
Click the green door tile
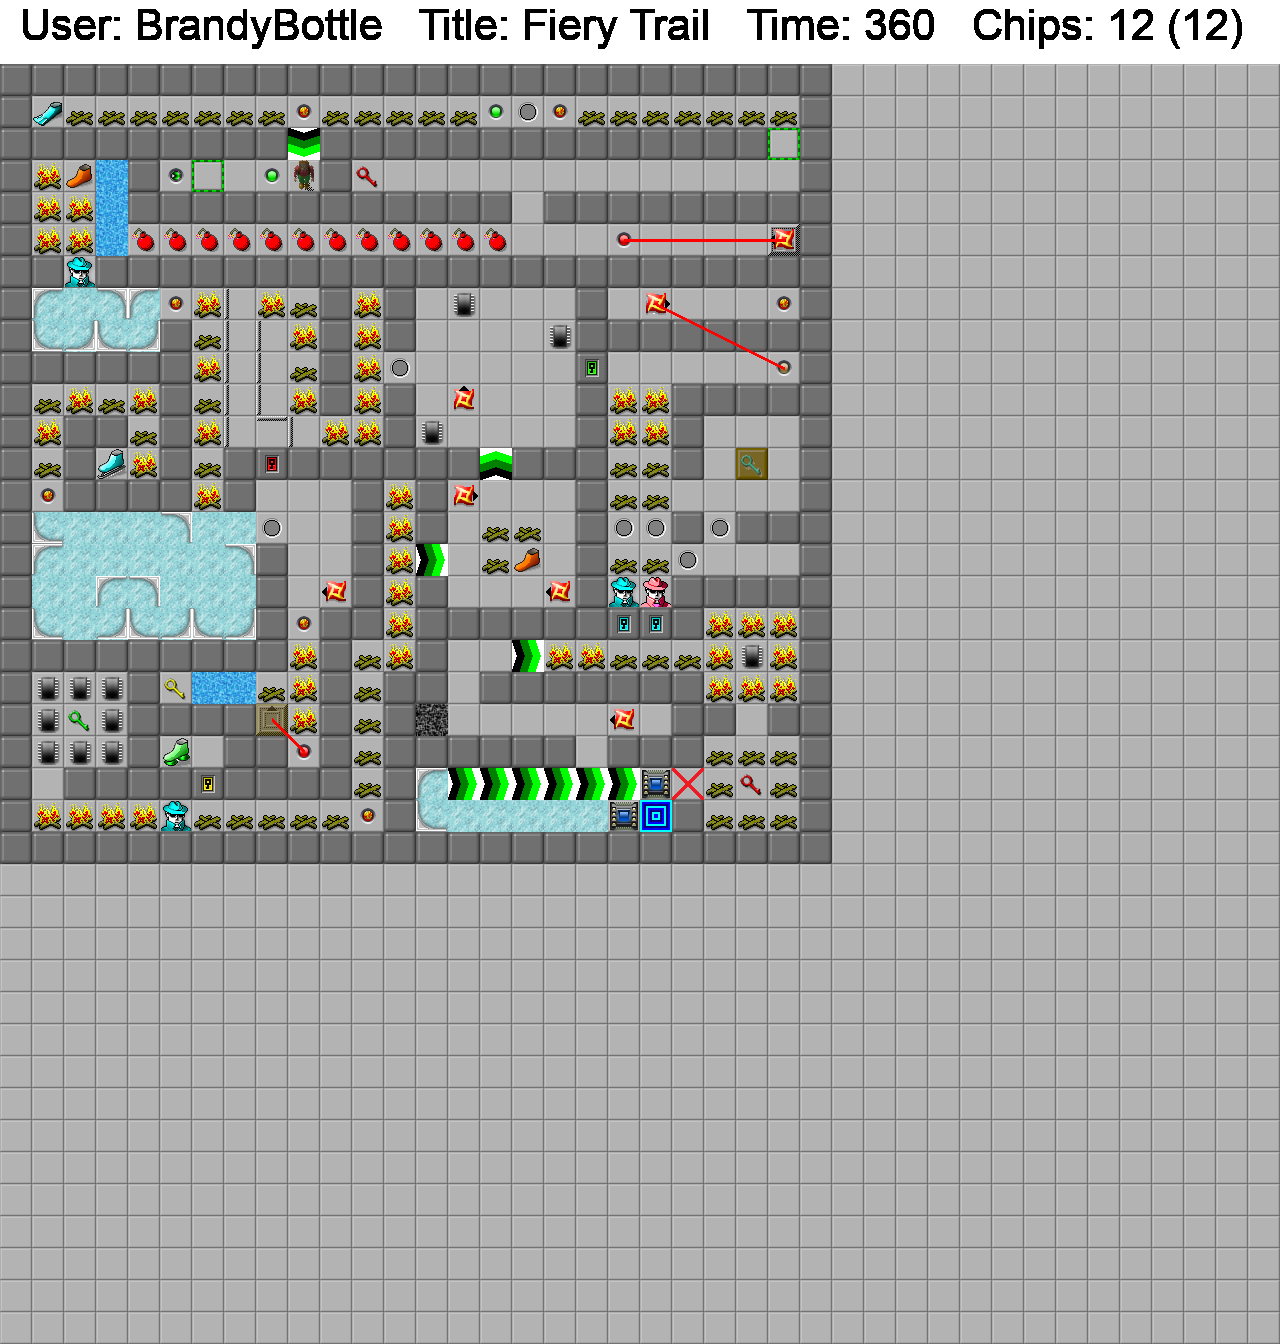(x=592, y=368)
